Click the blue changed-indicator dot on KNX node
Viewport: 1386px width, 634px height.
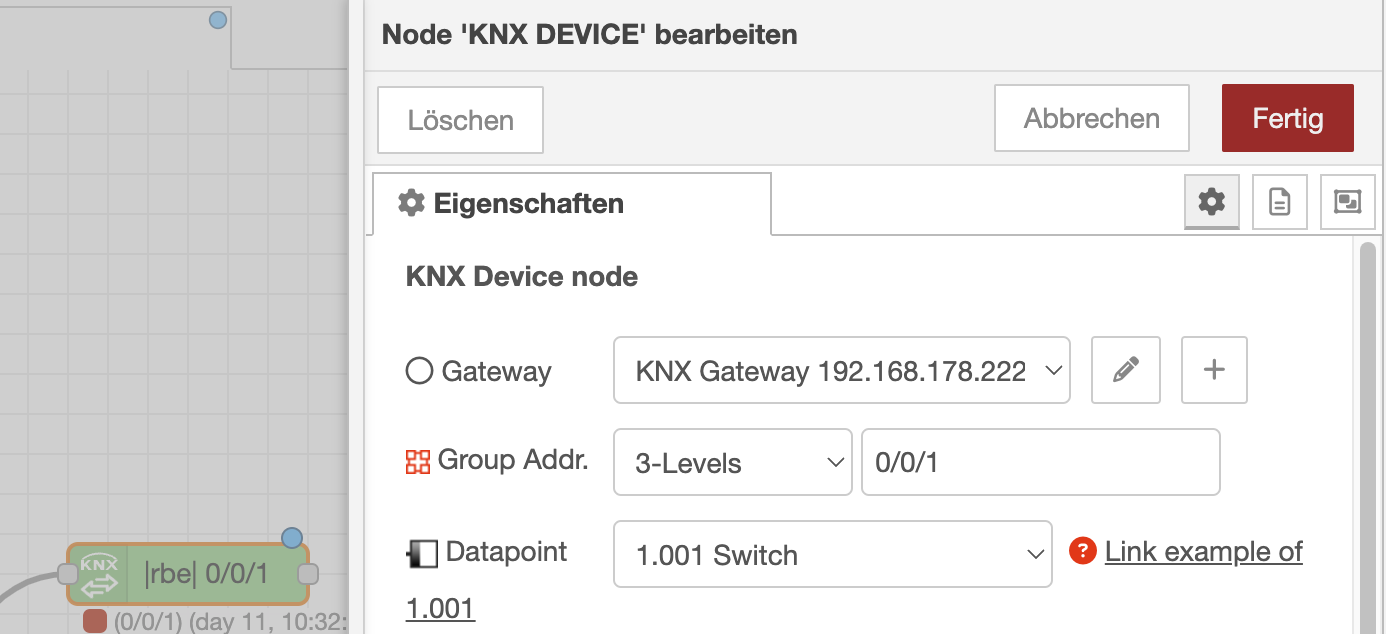coord(292,538)
